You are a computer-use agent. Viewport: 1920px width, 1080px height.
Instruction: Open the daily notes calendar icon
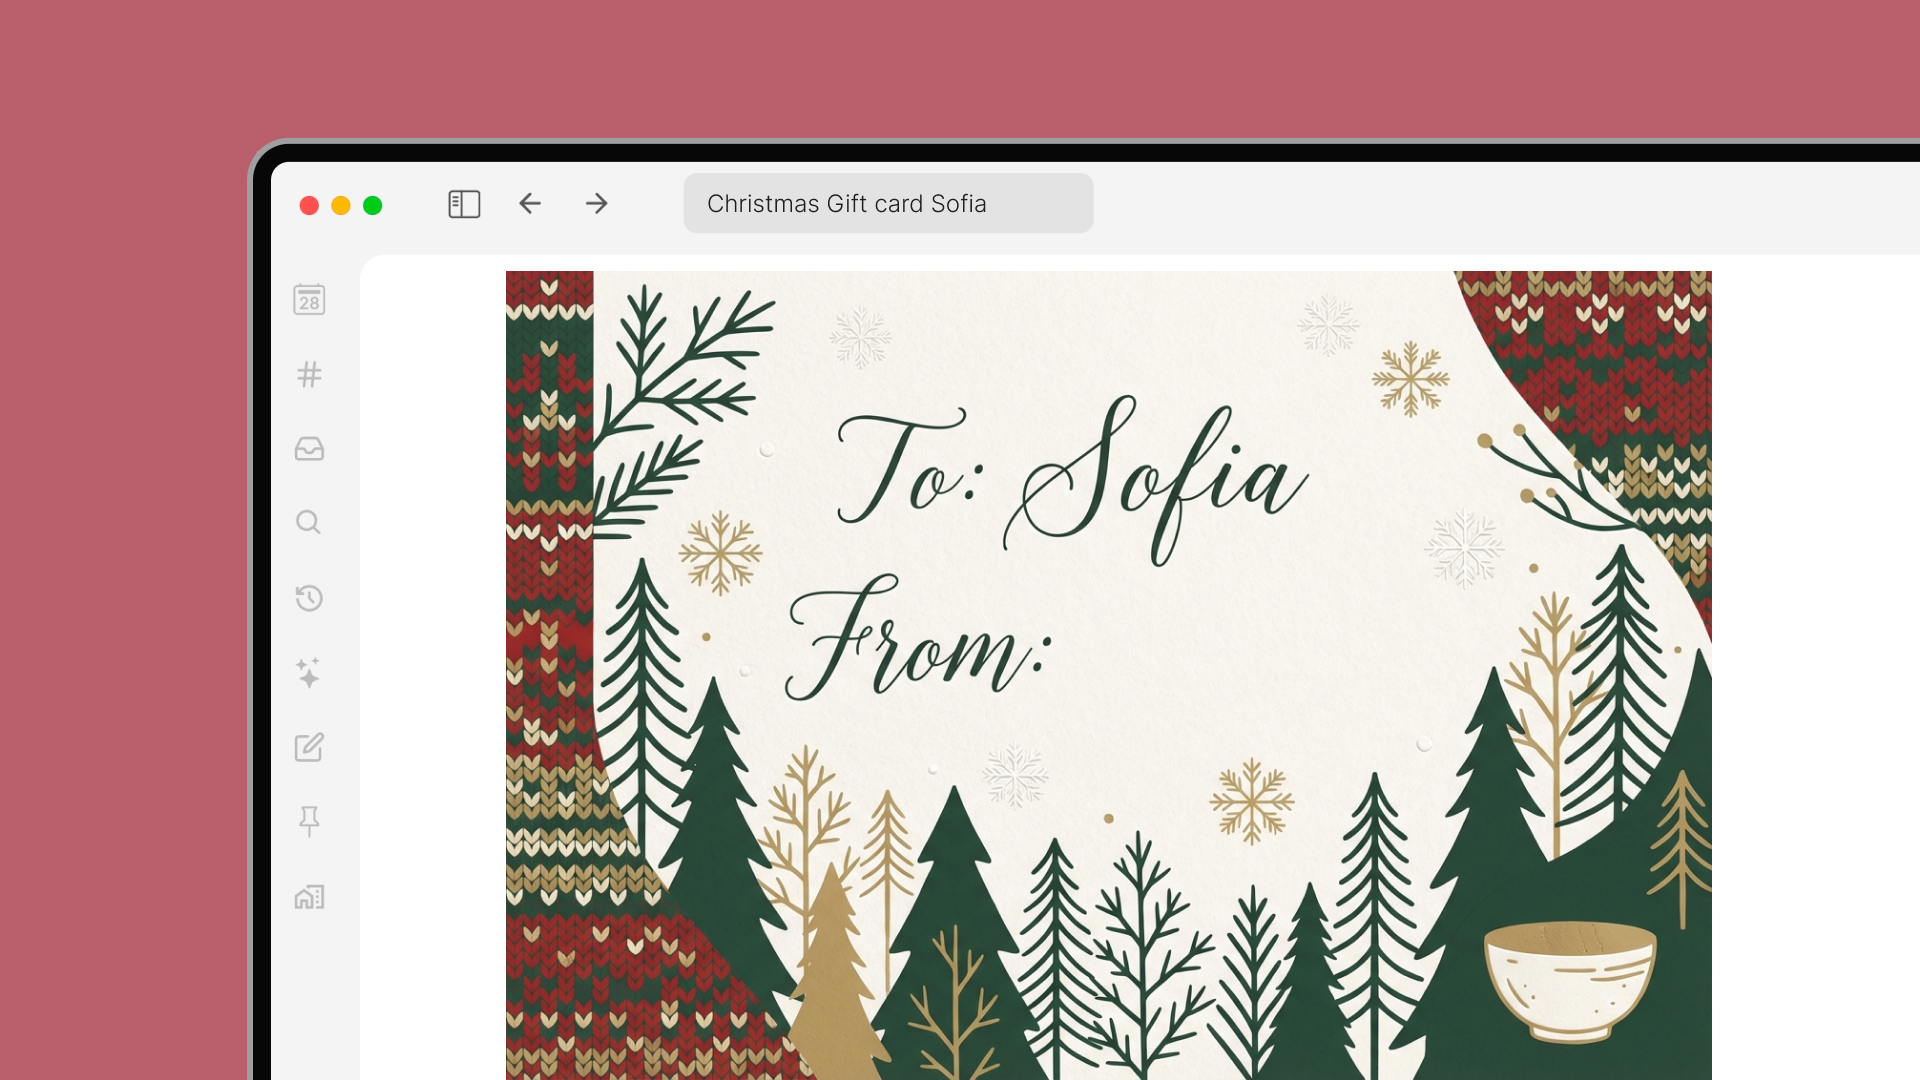click(x=309, y=300)
